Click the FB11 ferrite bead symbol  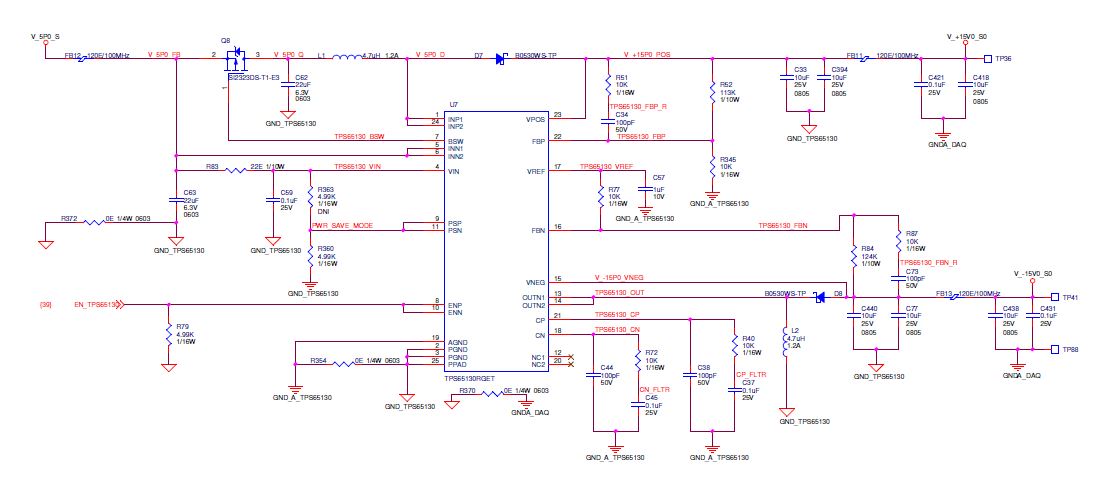click(865, 59)
